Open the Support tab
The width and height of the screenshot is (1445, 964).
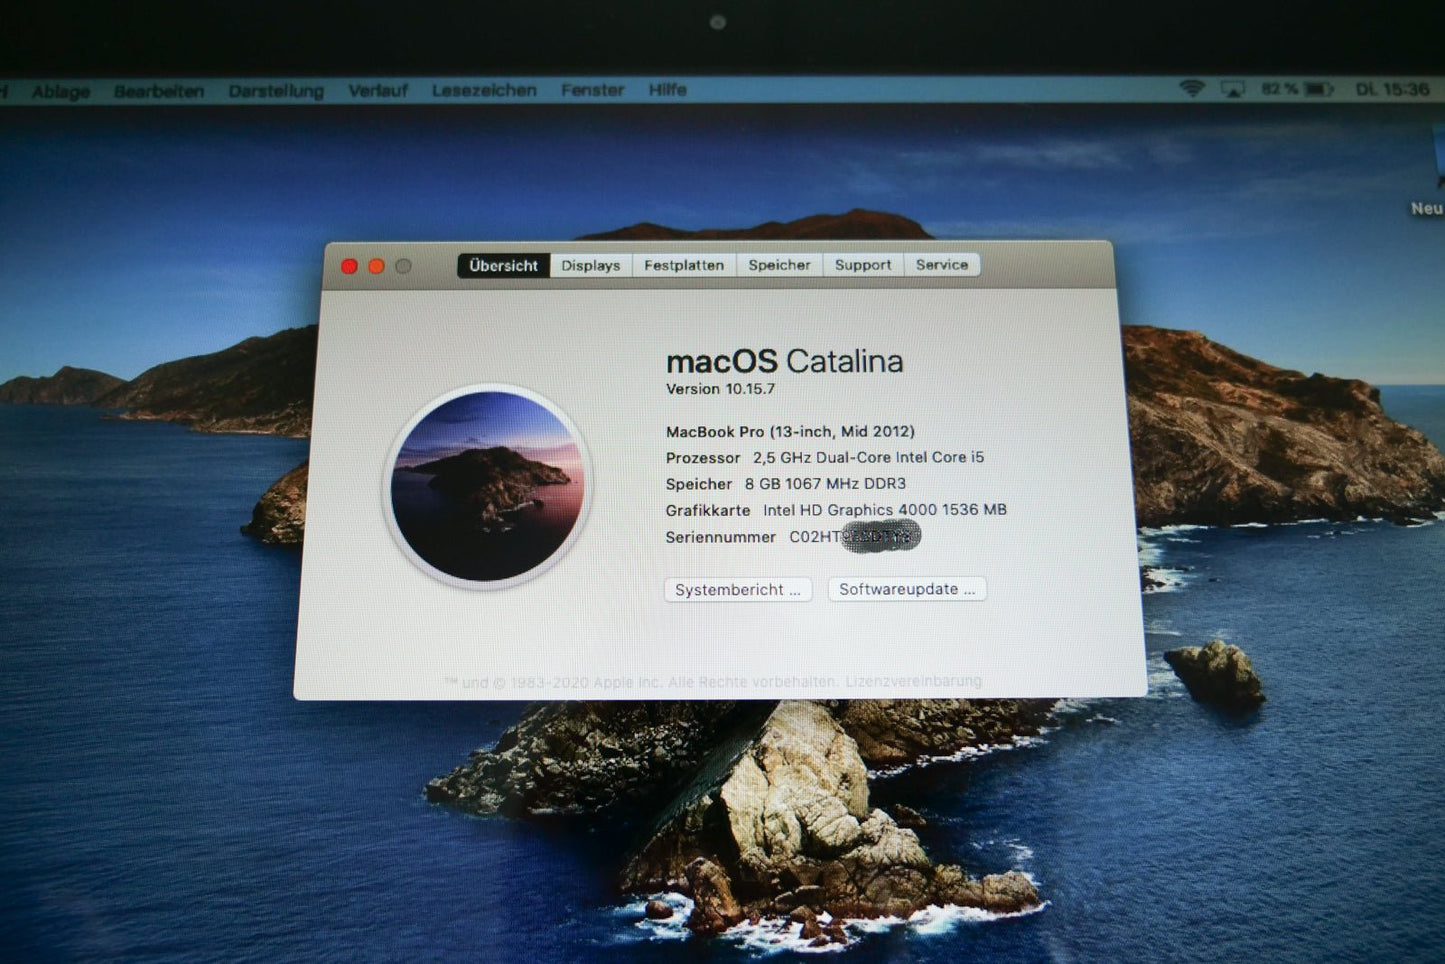pyautogui.click(x=863, y=265)
